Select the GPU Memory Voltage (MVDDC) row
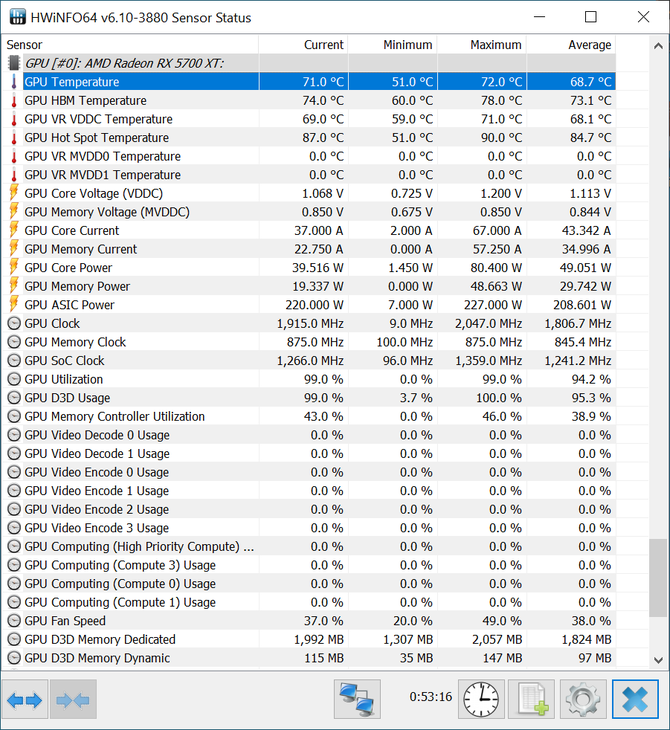The image size is (670, 730). pyautogui.click(x=309, y=212)
